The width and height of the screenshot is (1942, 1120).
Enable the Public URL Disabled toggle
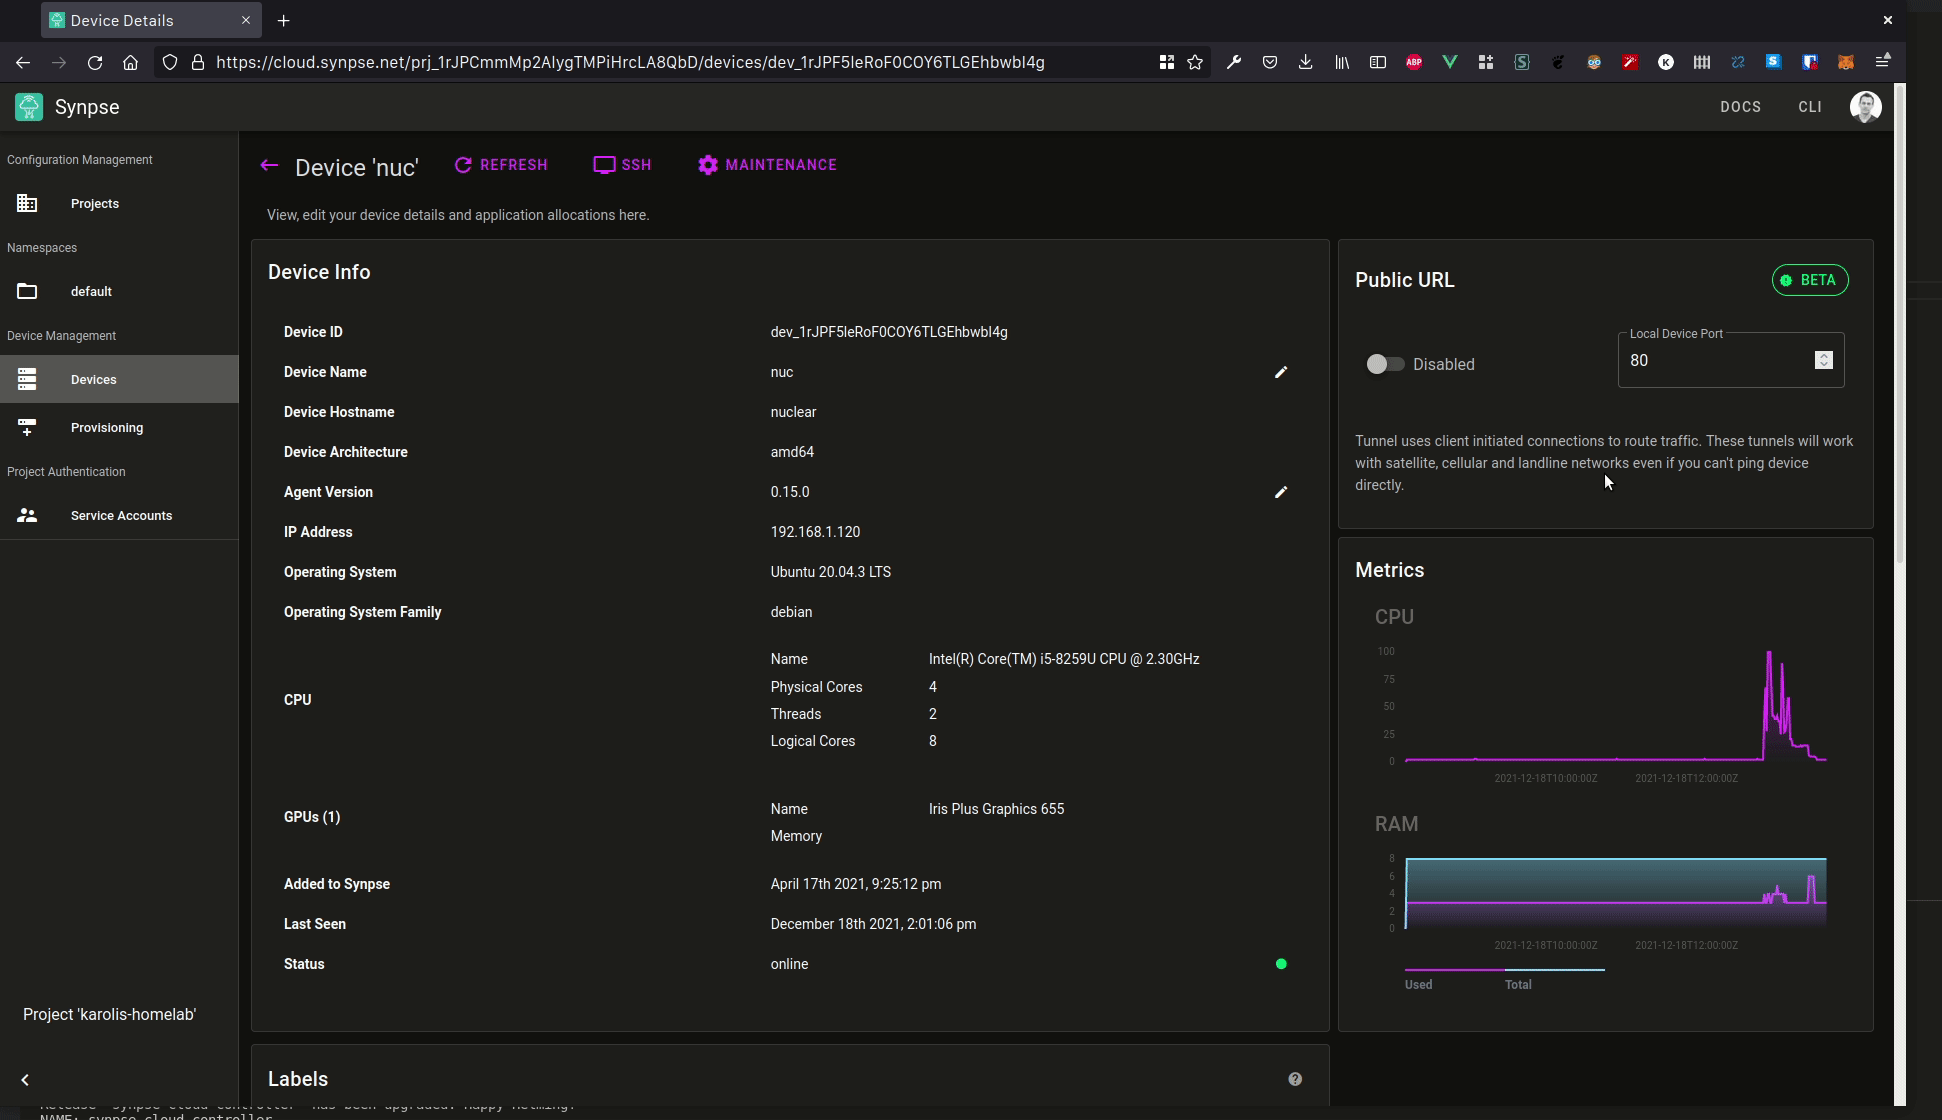tap(1385, 364)
